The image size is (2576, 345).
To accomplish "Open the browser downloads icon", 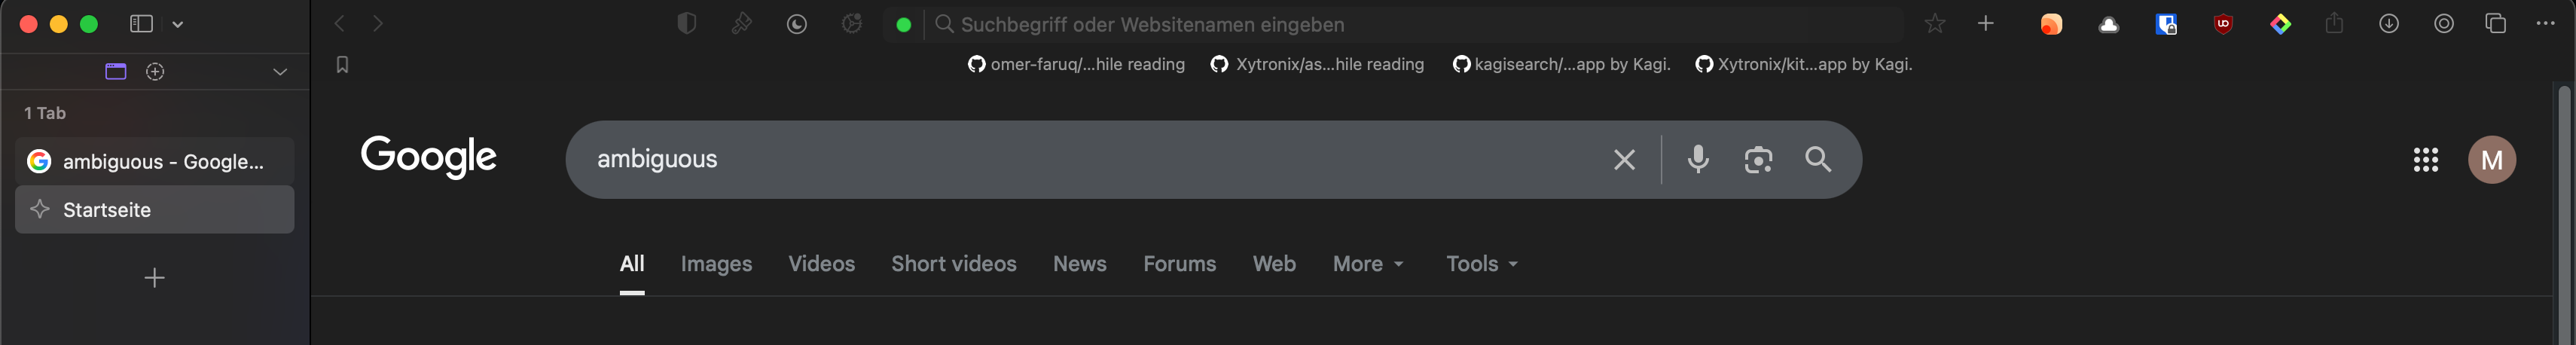I will tap(2389, 24).
